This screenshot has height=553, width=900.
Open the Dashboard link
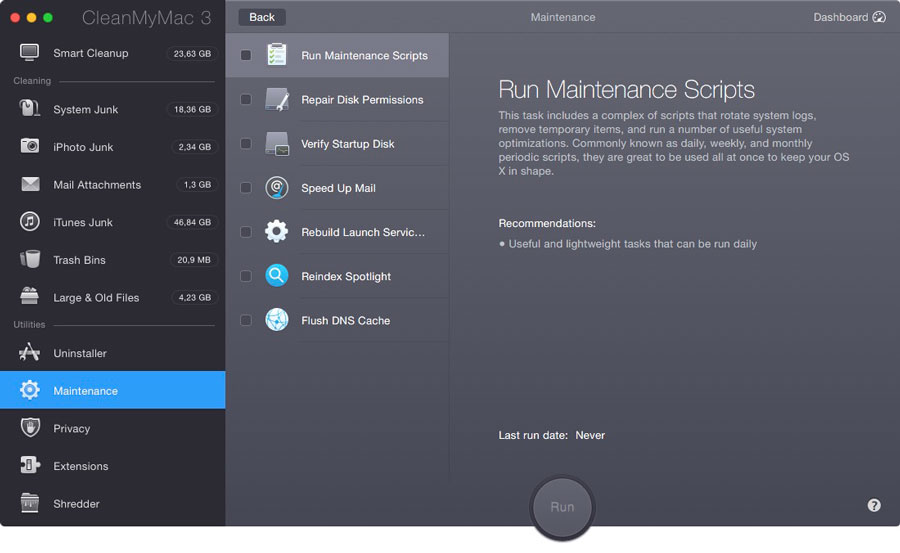click(841, 17)
